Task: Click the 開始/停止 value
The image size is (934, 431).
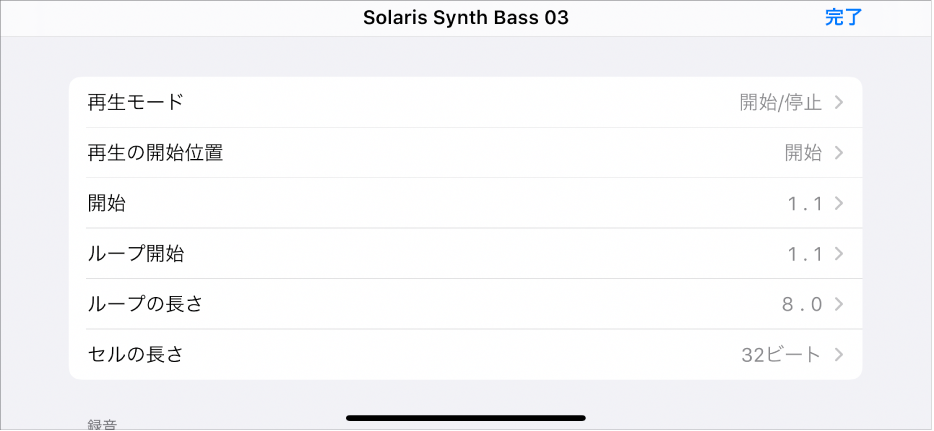Action: pyautogui.click(x=780, y=102)
